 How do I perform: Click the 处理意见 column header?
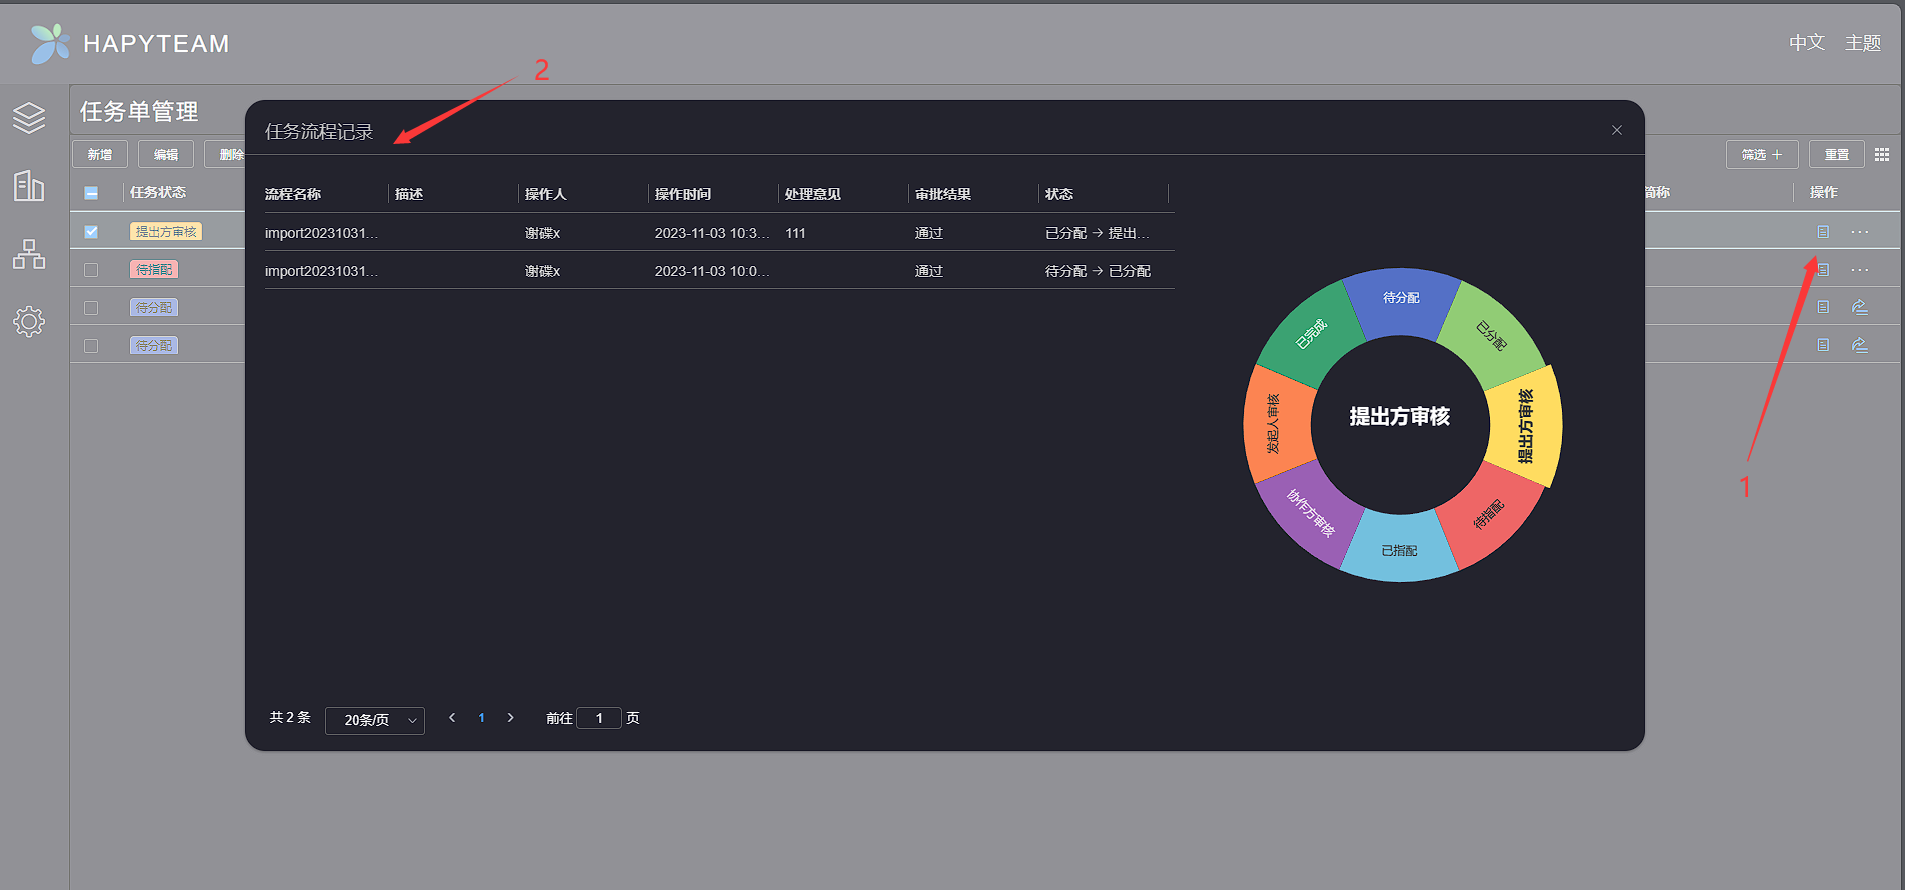813,194
